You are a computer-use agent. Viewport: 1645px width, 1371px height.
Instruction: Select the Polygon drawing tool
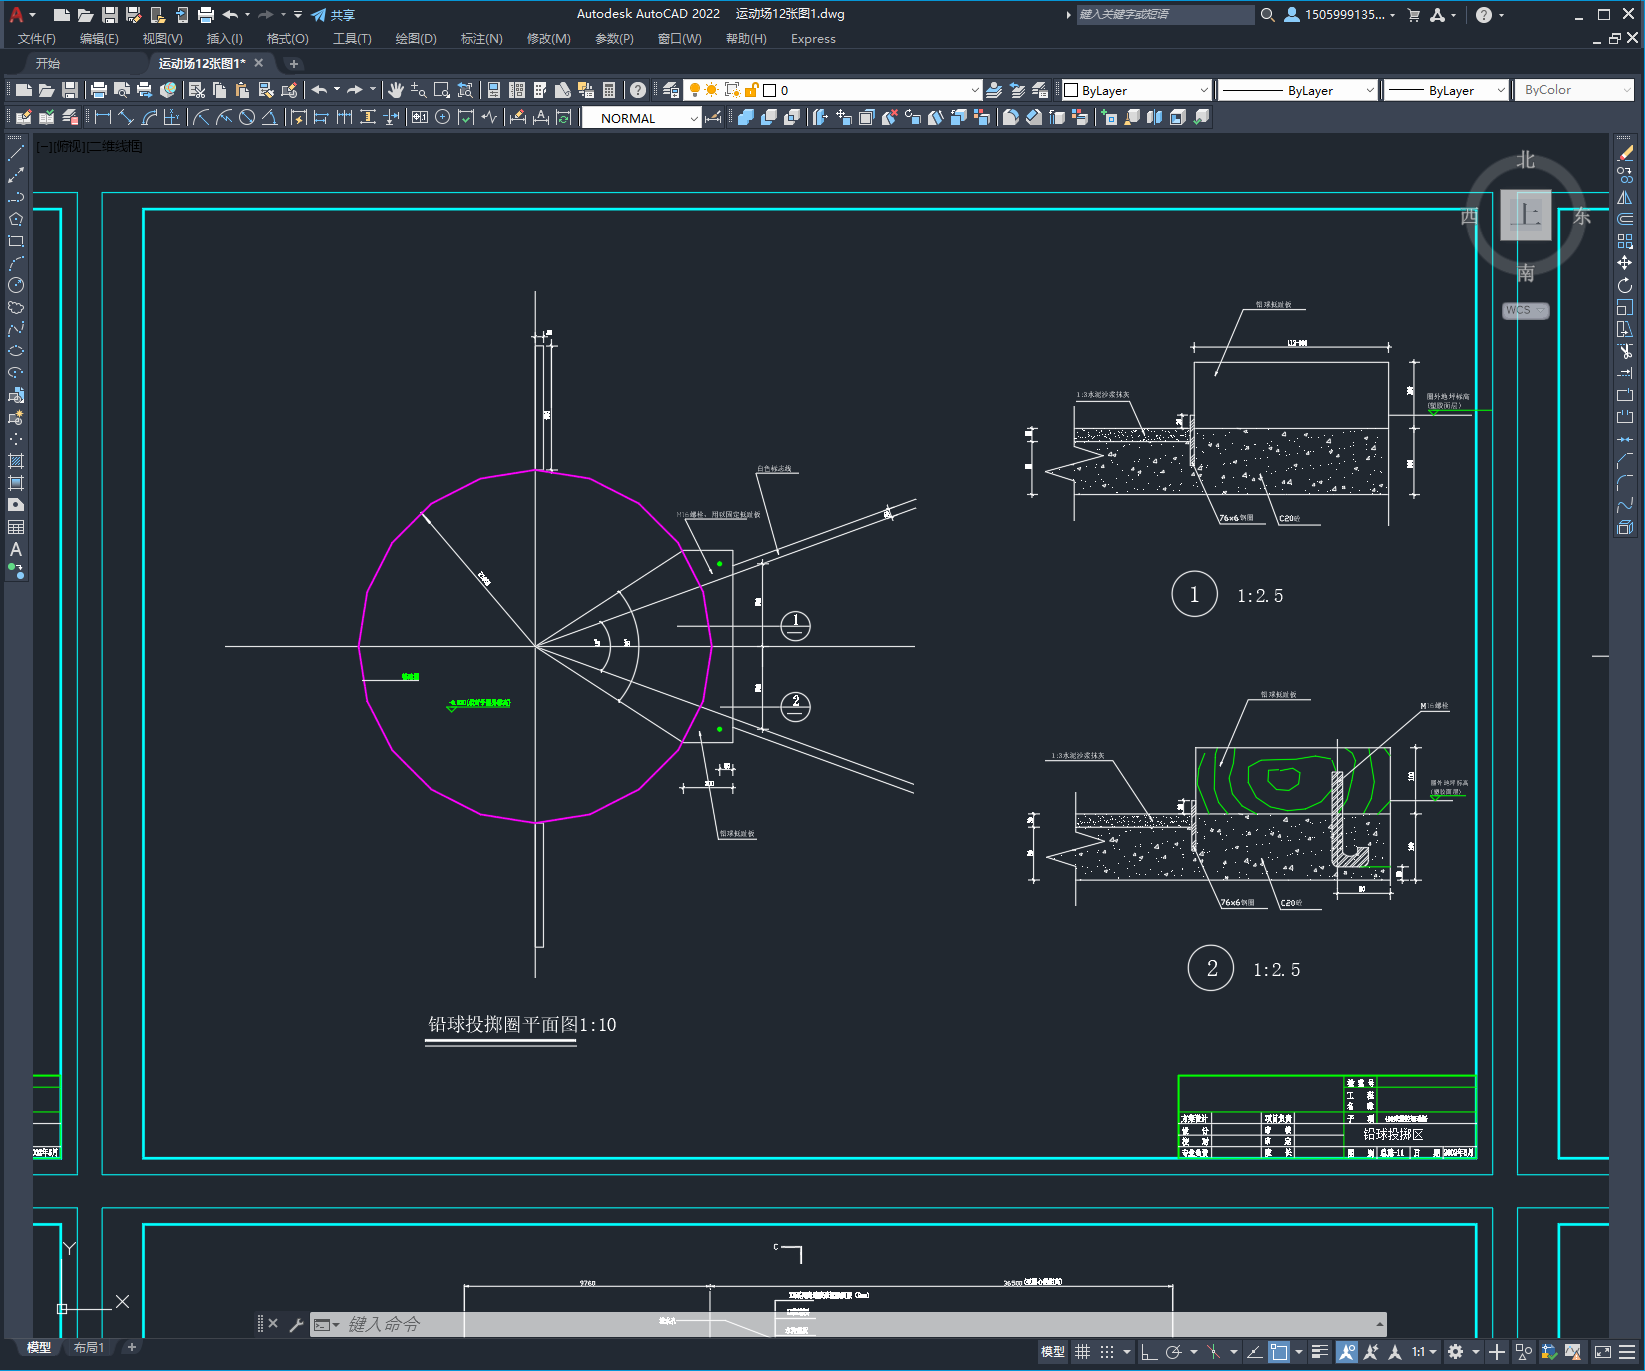pos(16,219)
